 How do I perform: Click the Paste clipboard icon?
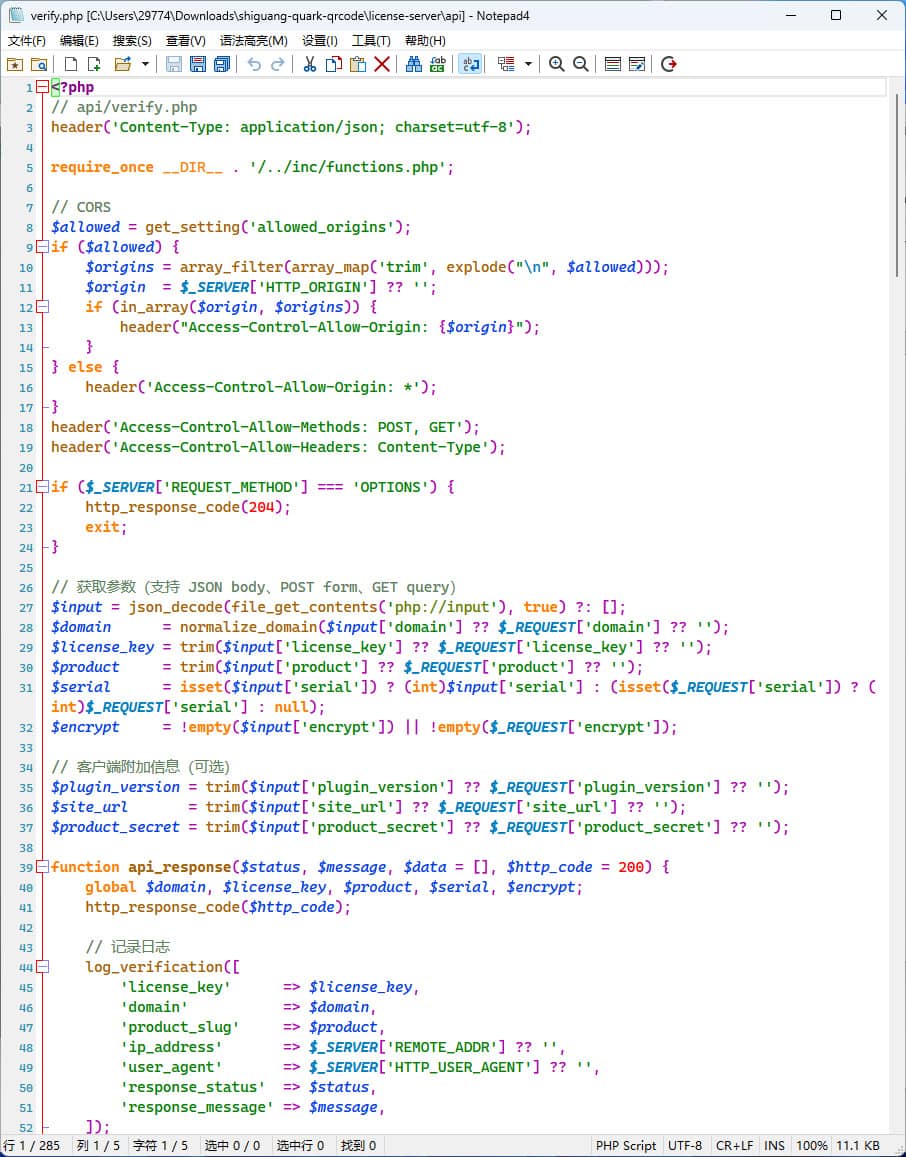358,64
